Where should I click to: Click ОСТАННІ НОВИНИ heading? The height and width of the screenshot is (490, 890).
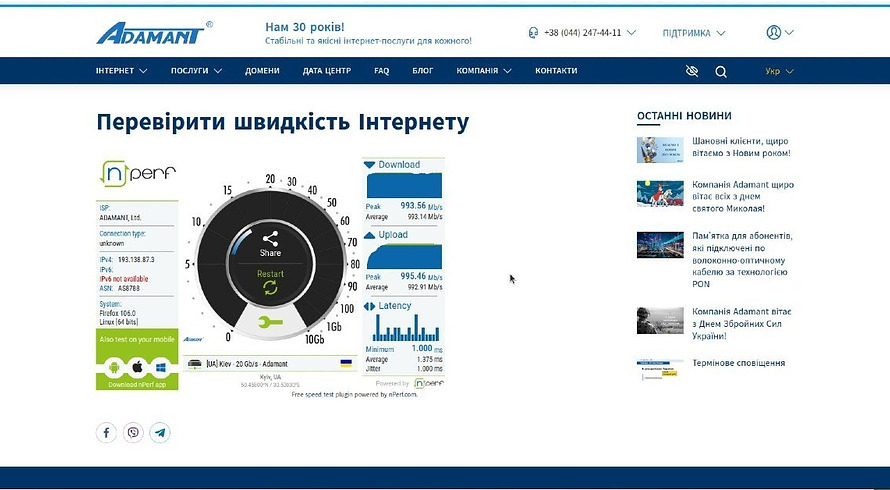point(684,116)
